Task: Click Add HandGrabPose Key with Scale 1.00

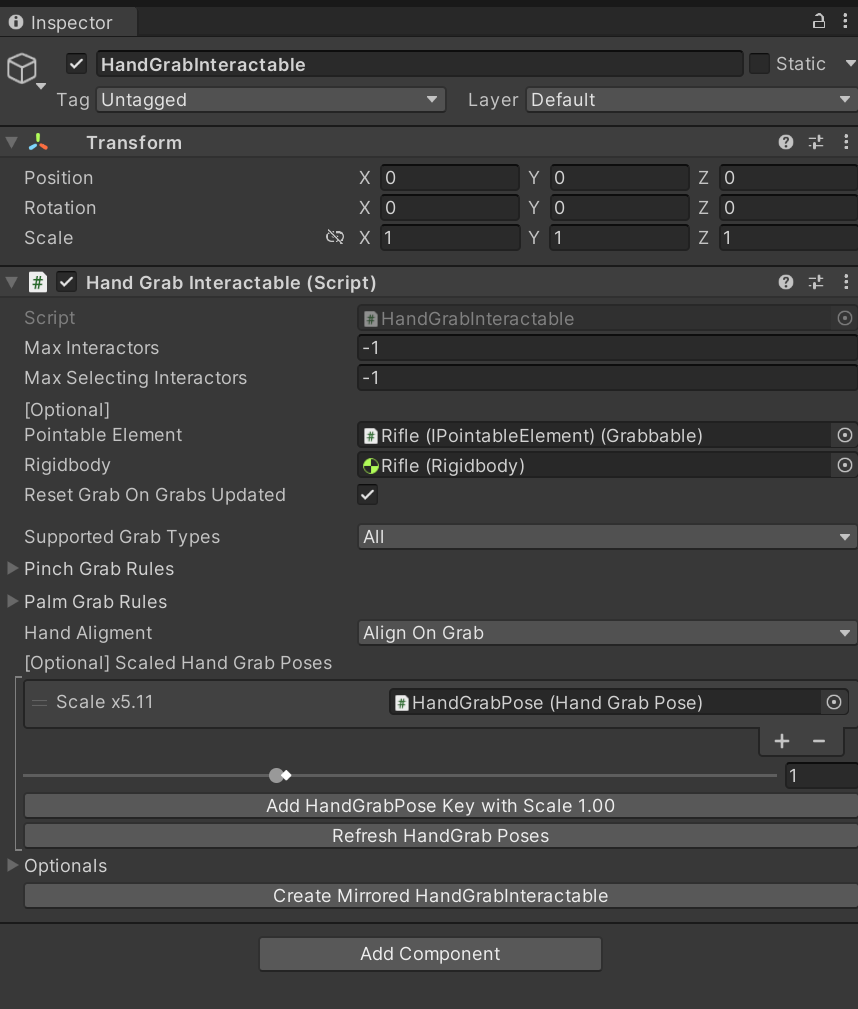Action: (x=440, y=806)
